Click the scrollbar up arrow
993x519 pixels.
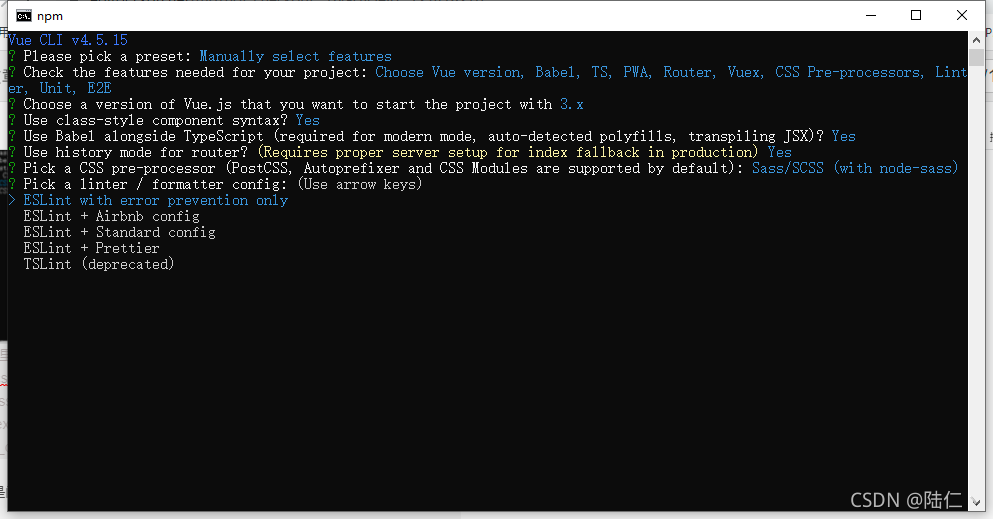(976, 40)
